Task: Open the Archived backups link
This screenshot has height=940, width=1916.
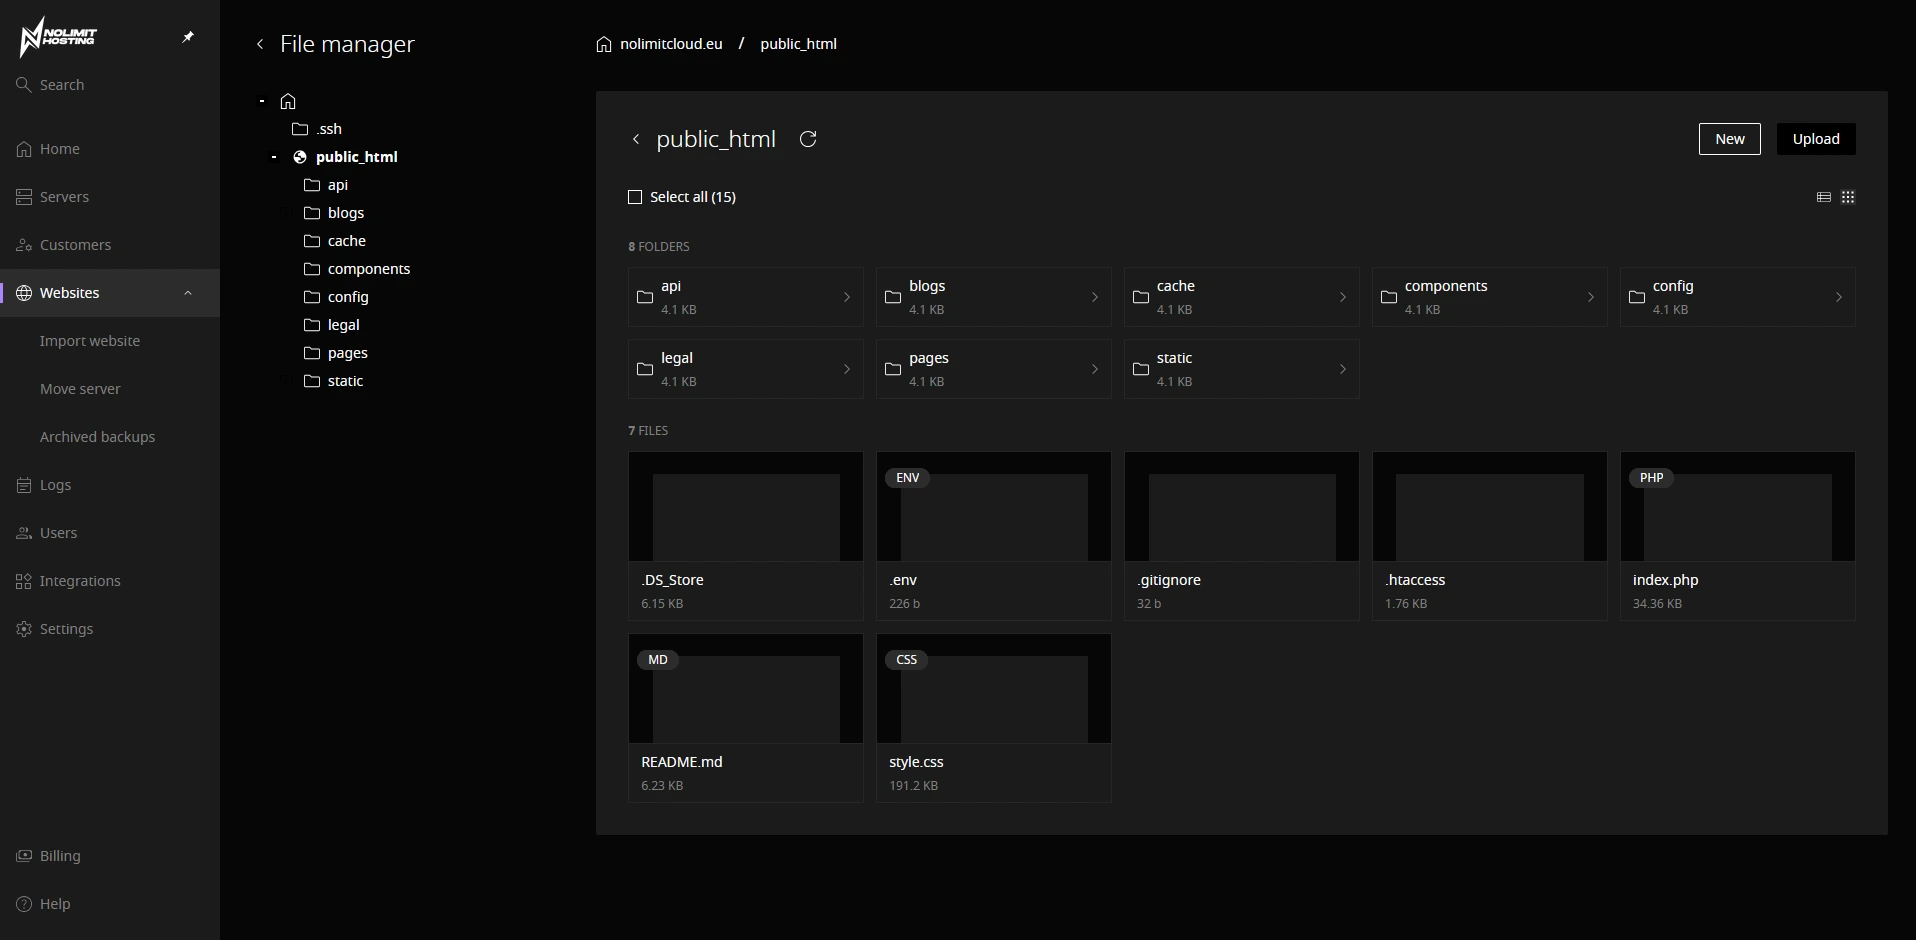Action: (x=98, y=437)
